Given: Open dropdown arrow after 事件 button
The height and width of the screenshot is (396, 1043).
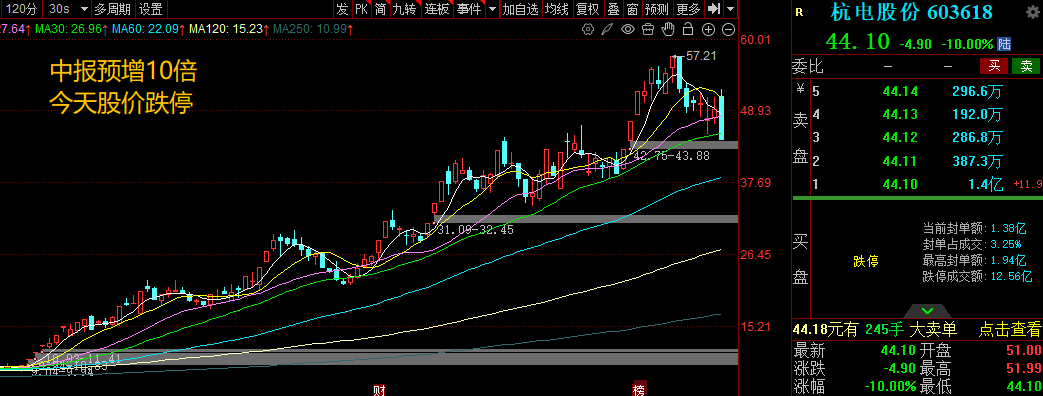Looking at the screenshot, I should click(492, 9).
